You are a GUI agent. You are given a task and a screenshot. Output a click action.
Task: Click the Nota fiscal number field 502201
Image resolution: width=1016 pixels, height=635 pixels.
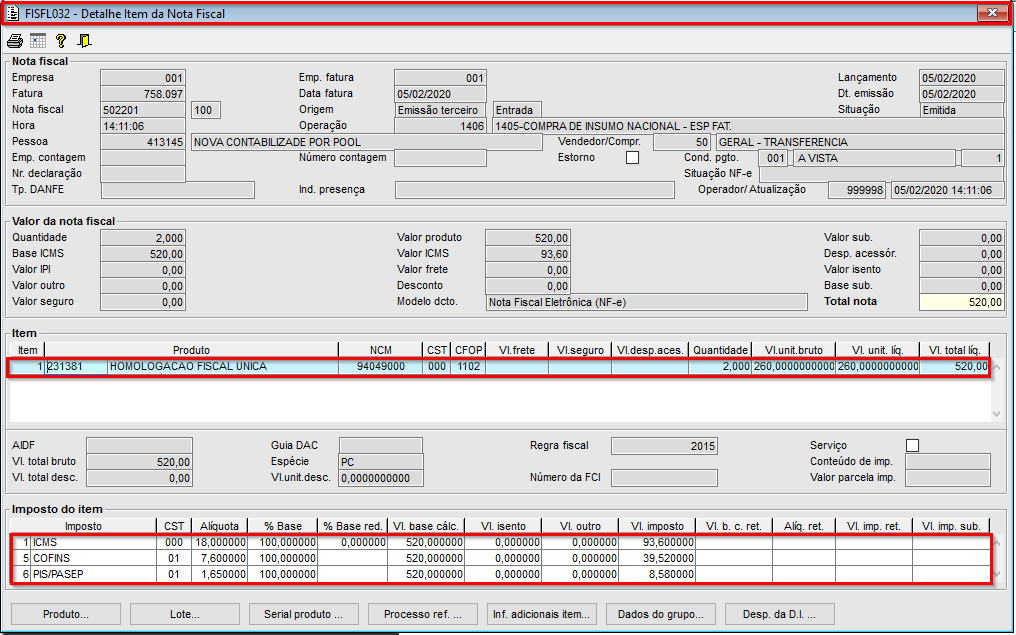[x=143, y=110]
